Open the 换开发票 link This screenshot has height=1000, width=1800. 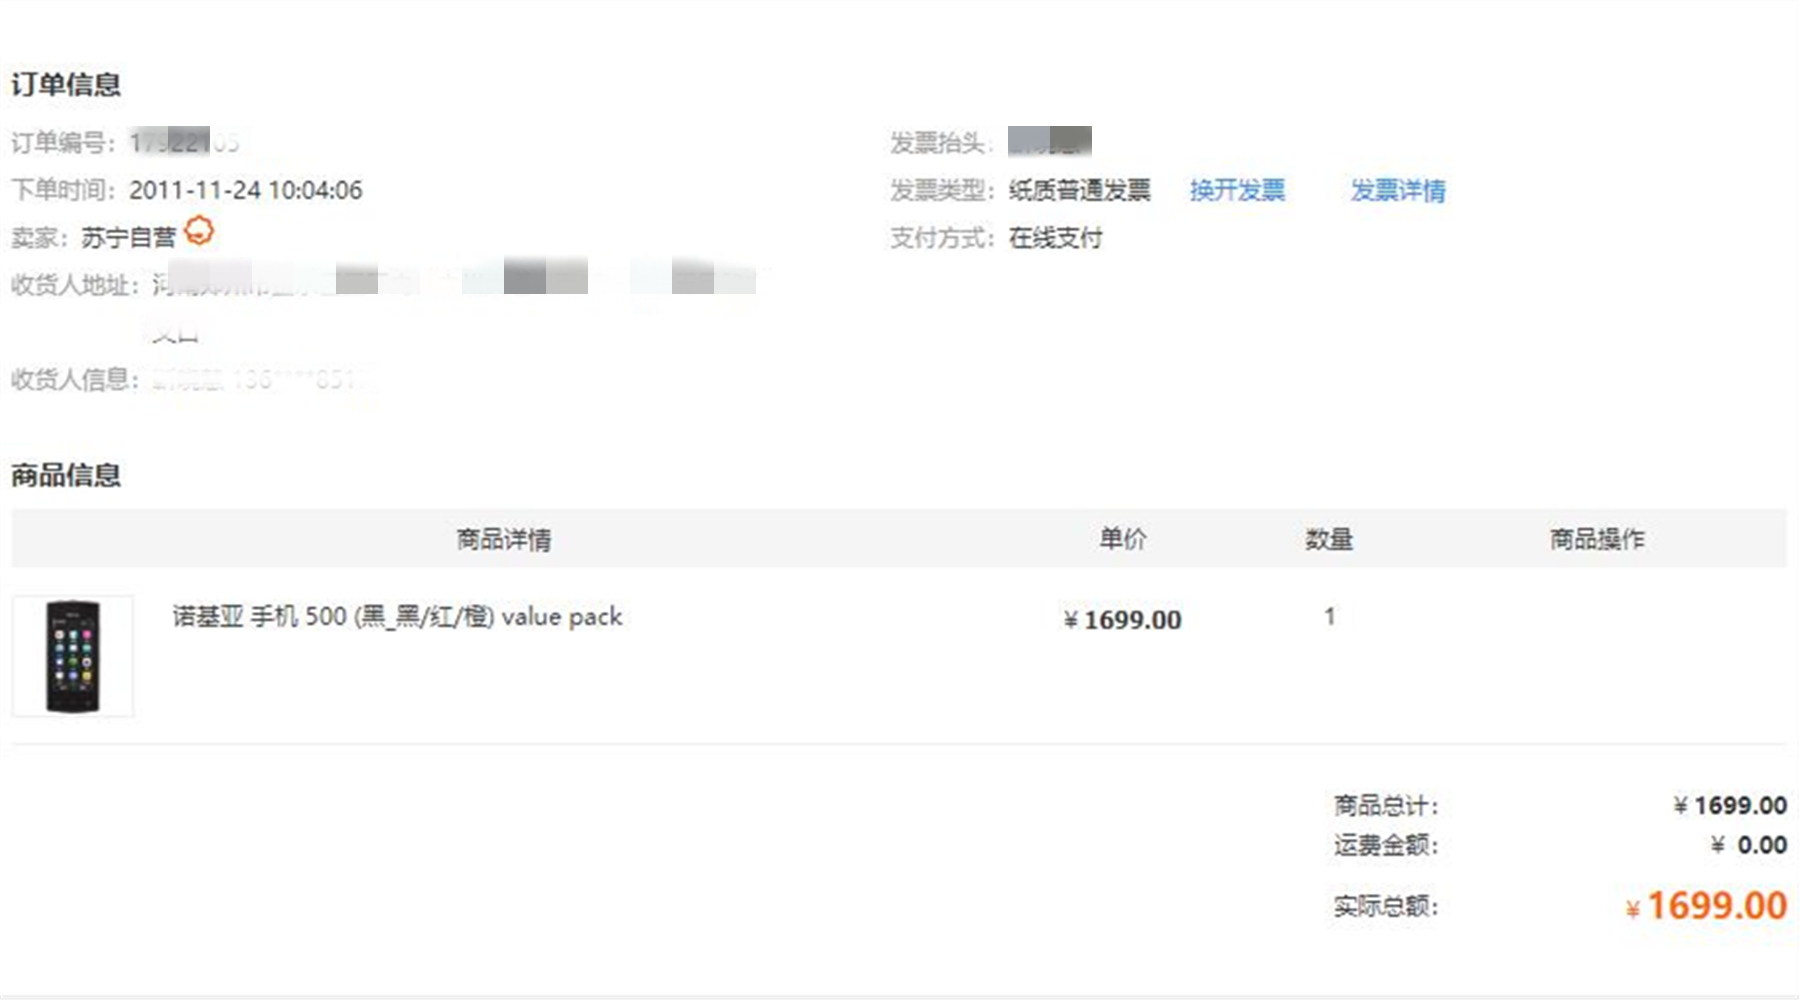click(1237, 190)
